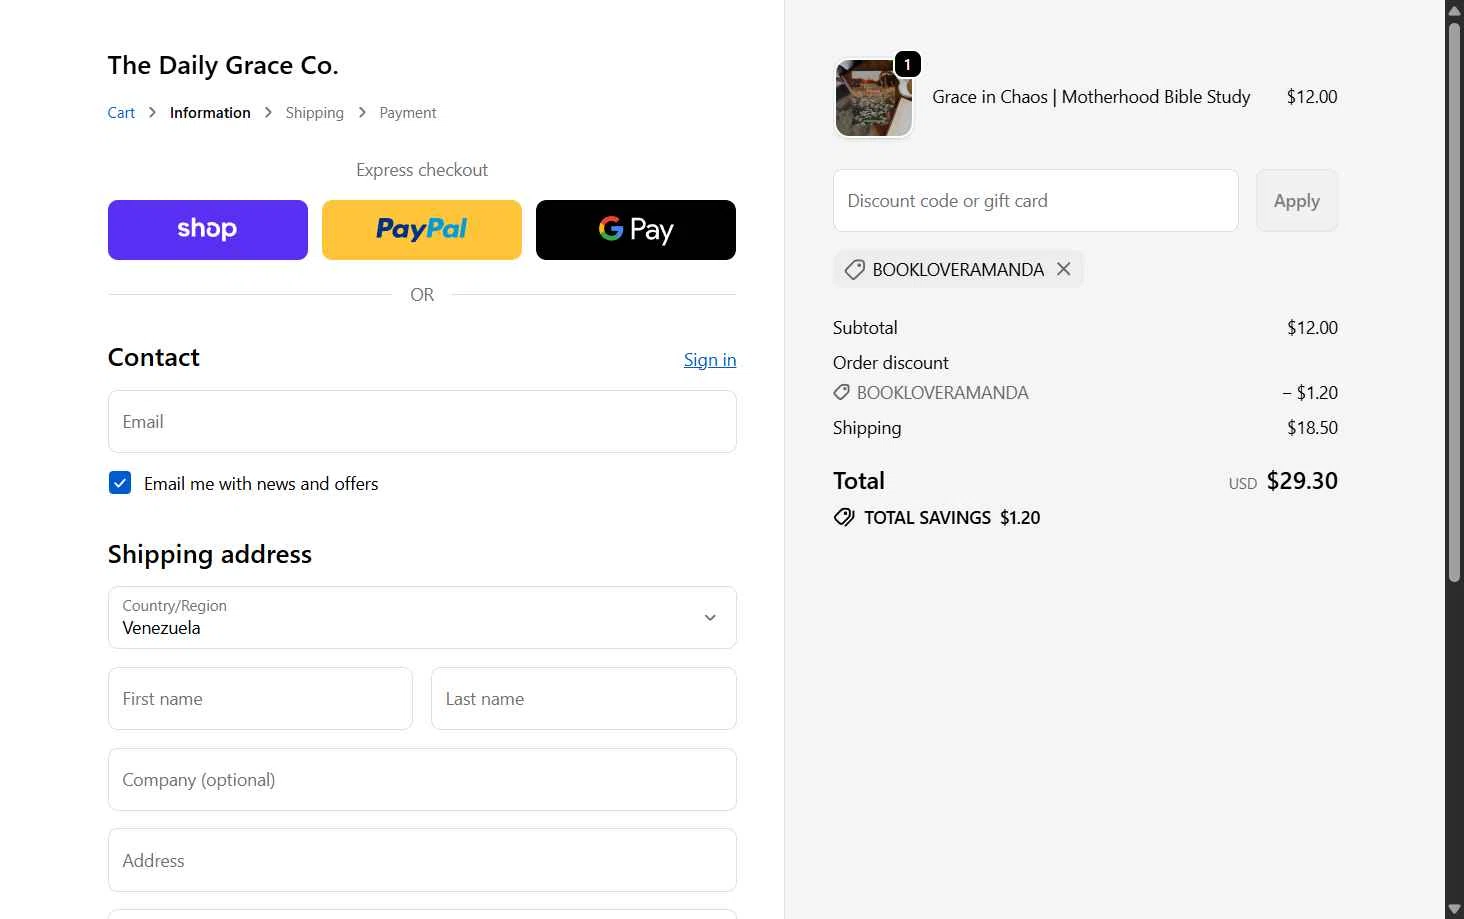Pay with Shop Pay express checkout
This screenshot has height=919, width=1464.
click(x=208, y=230)
